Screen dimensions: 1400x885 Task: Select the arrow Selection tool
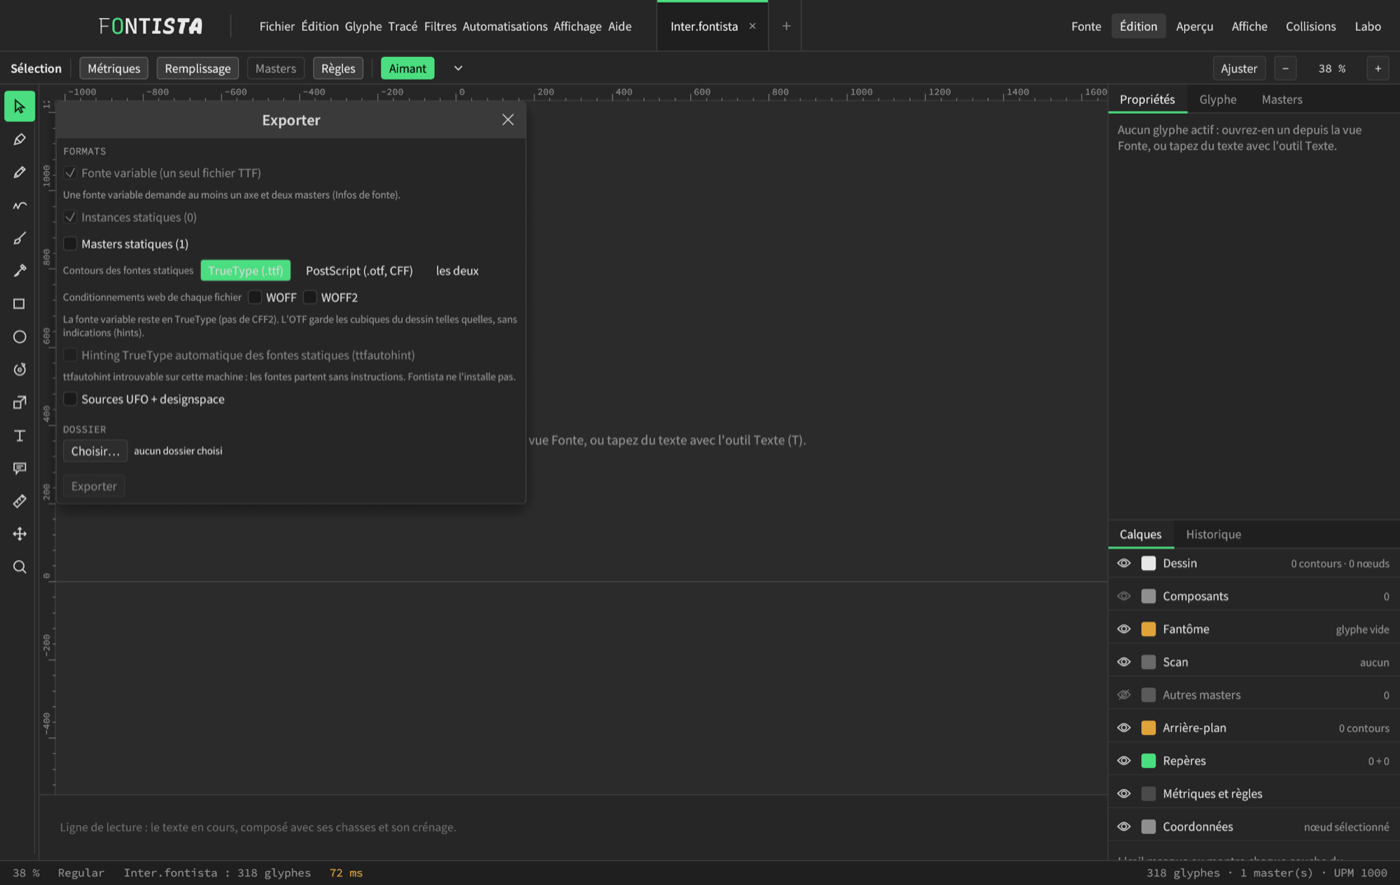(x=19, y=106)
